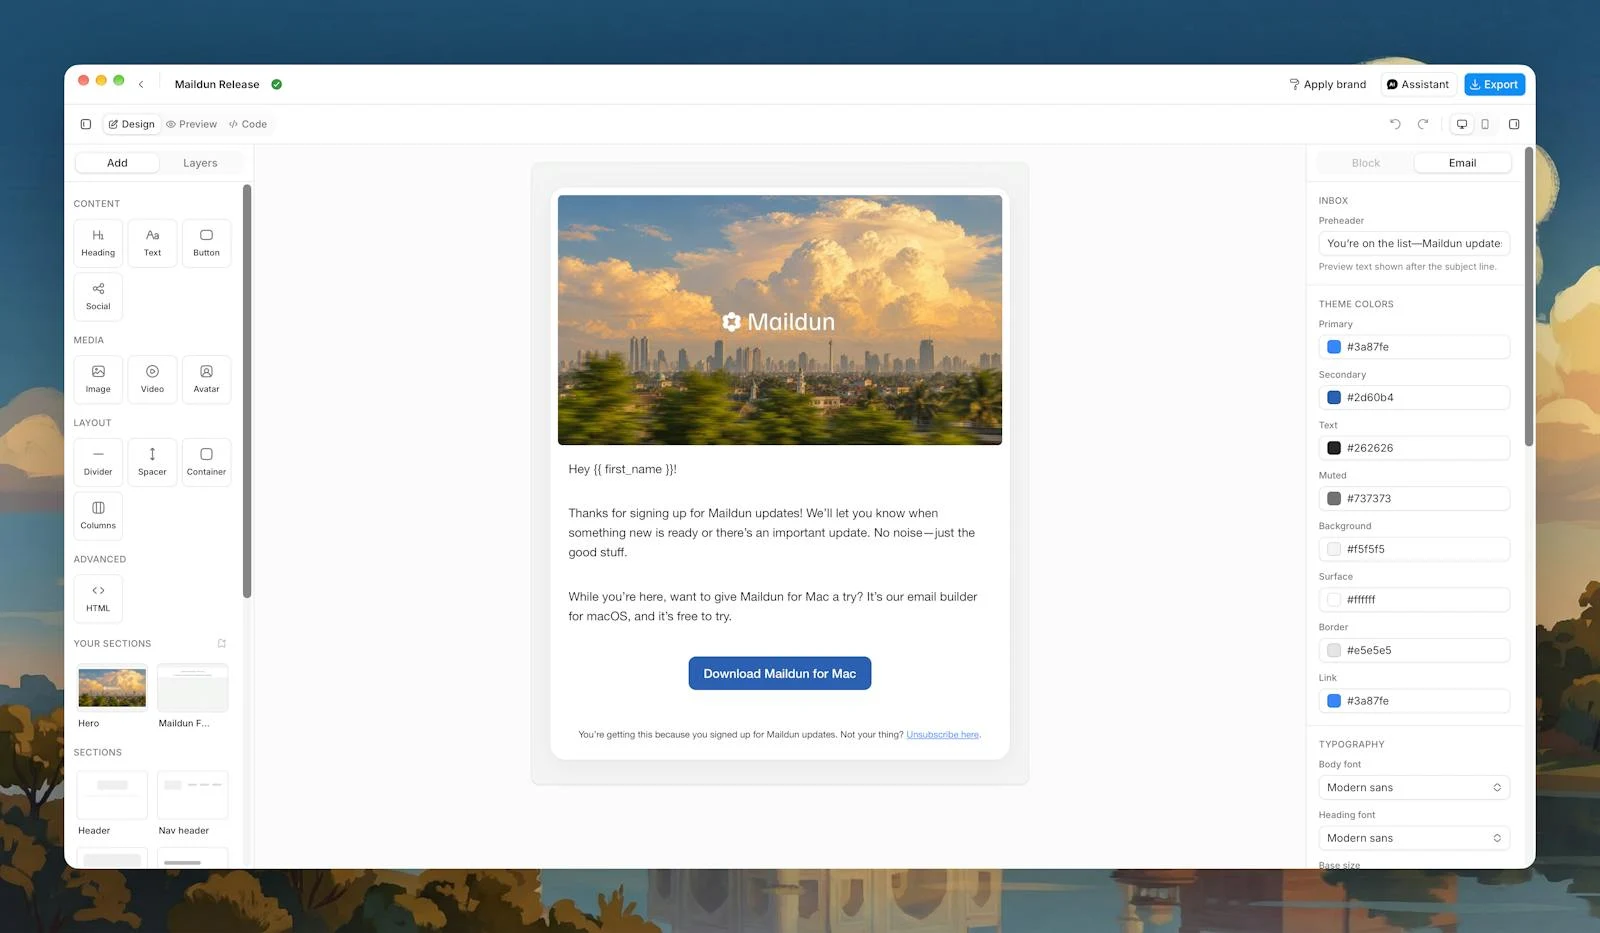The width and height of the screenshot is (1600, 933).
Task: Insert a Spacer block
Action: point(152,462)
